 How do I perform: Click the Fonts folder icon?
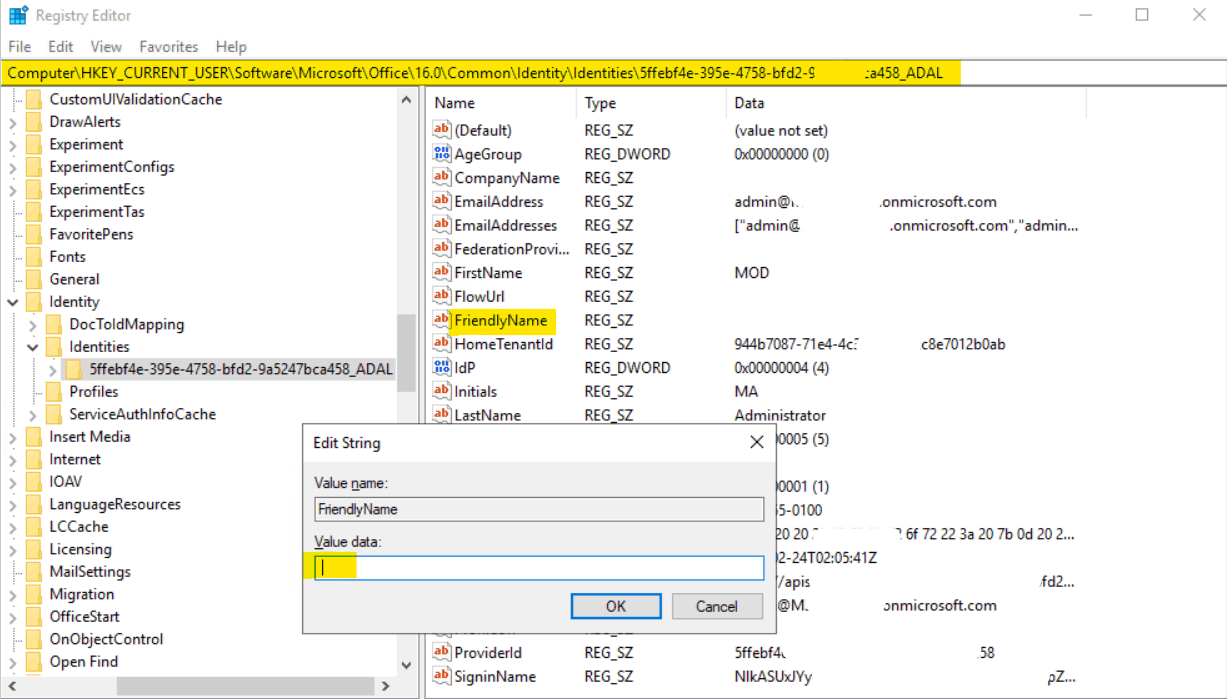(x=35, y=257)
